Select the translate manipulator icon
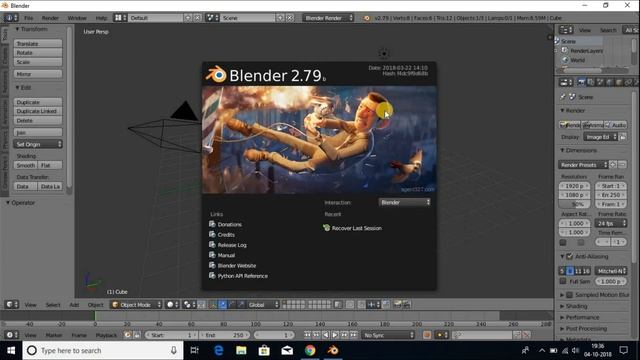This screenshot has height=360, width=640. [x=222, y=304]
